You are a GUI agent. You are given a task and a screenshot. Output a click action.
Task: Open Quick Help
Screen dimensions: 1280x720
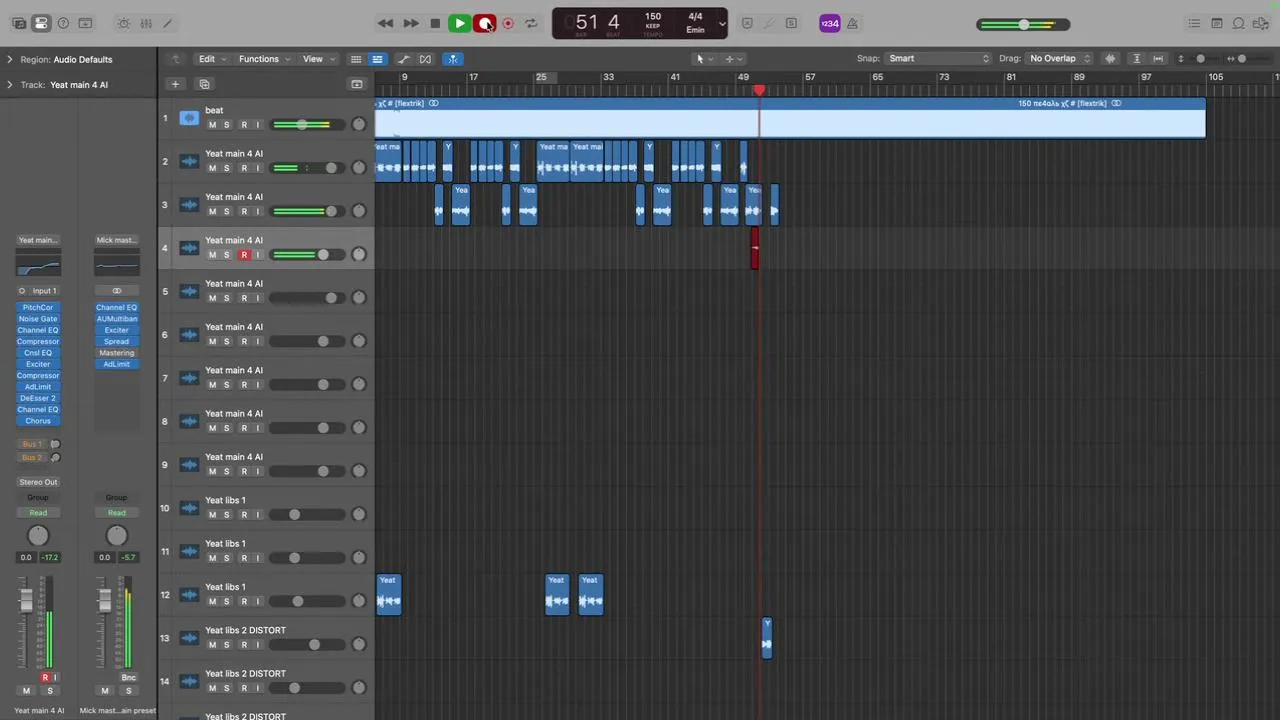tap(63, 23)
